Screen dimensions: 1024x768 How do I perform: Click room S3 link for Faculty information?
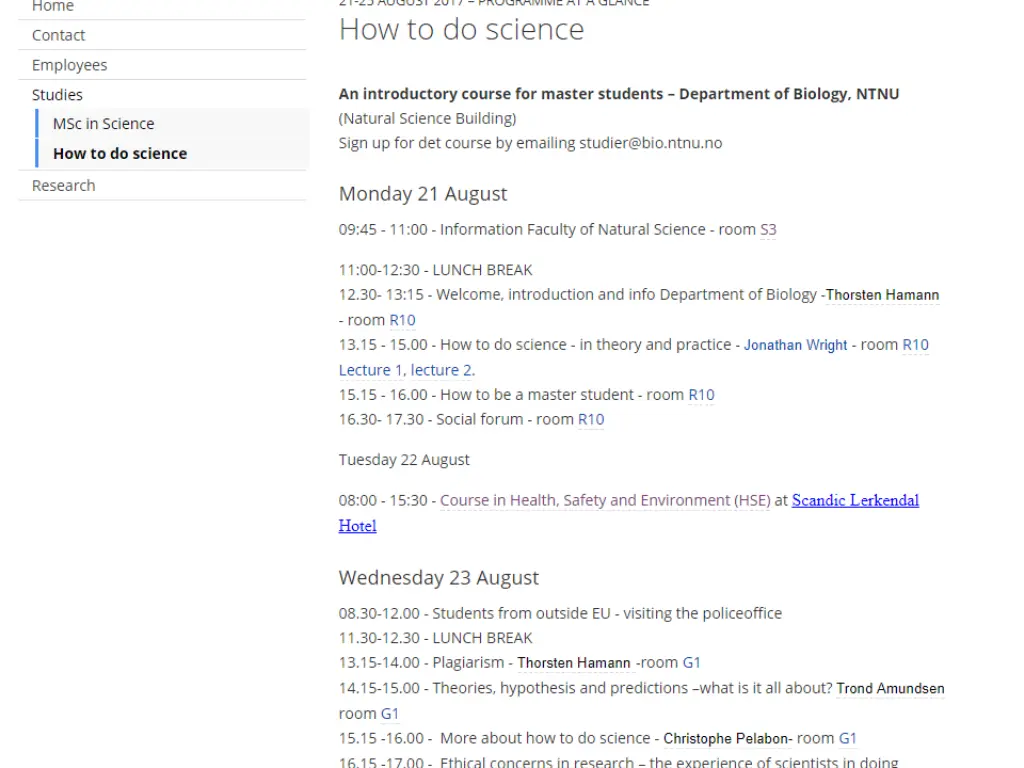coord(768,230)
